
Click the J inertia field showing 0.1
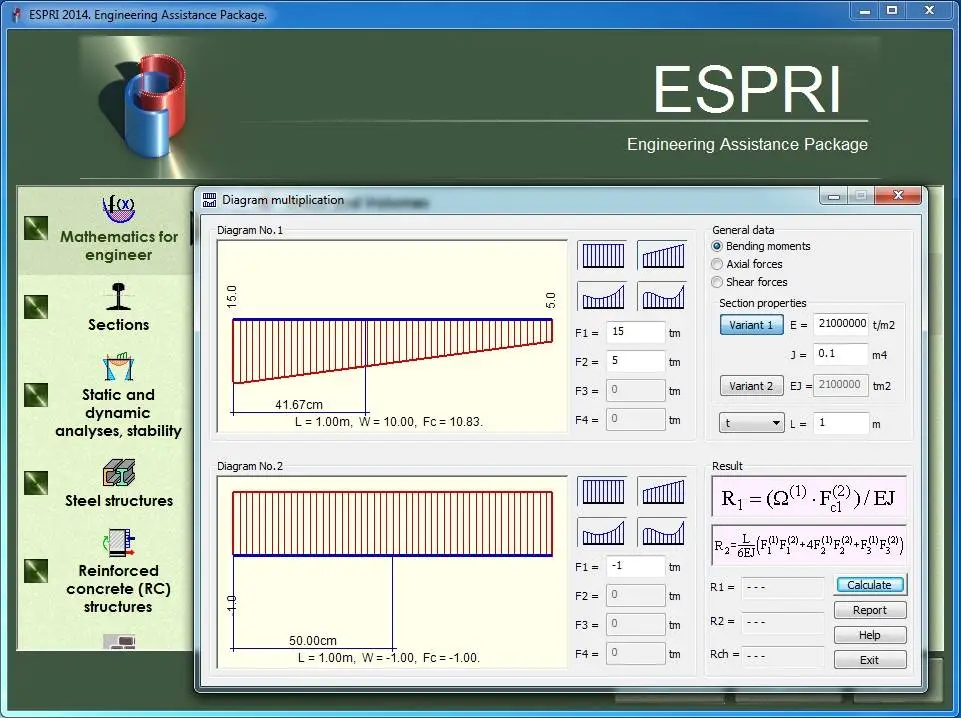[841, 354]
